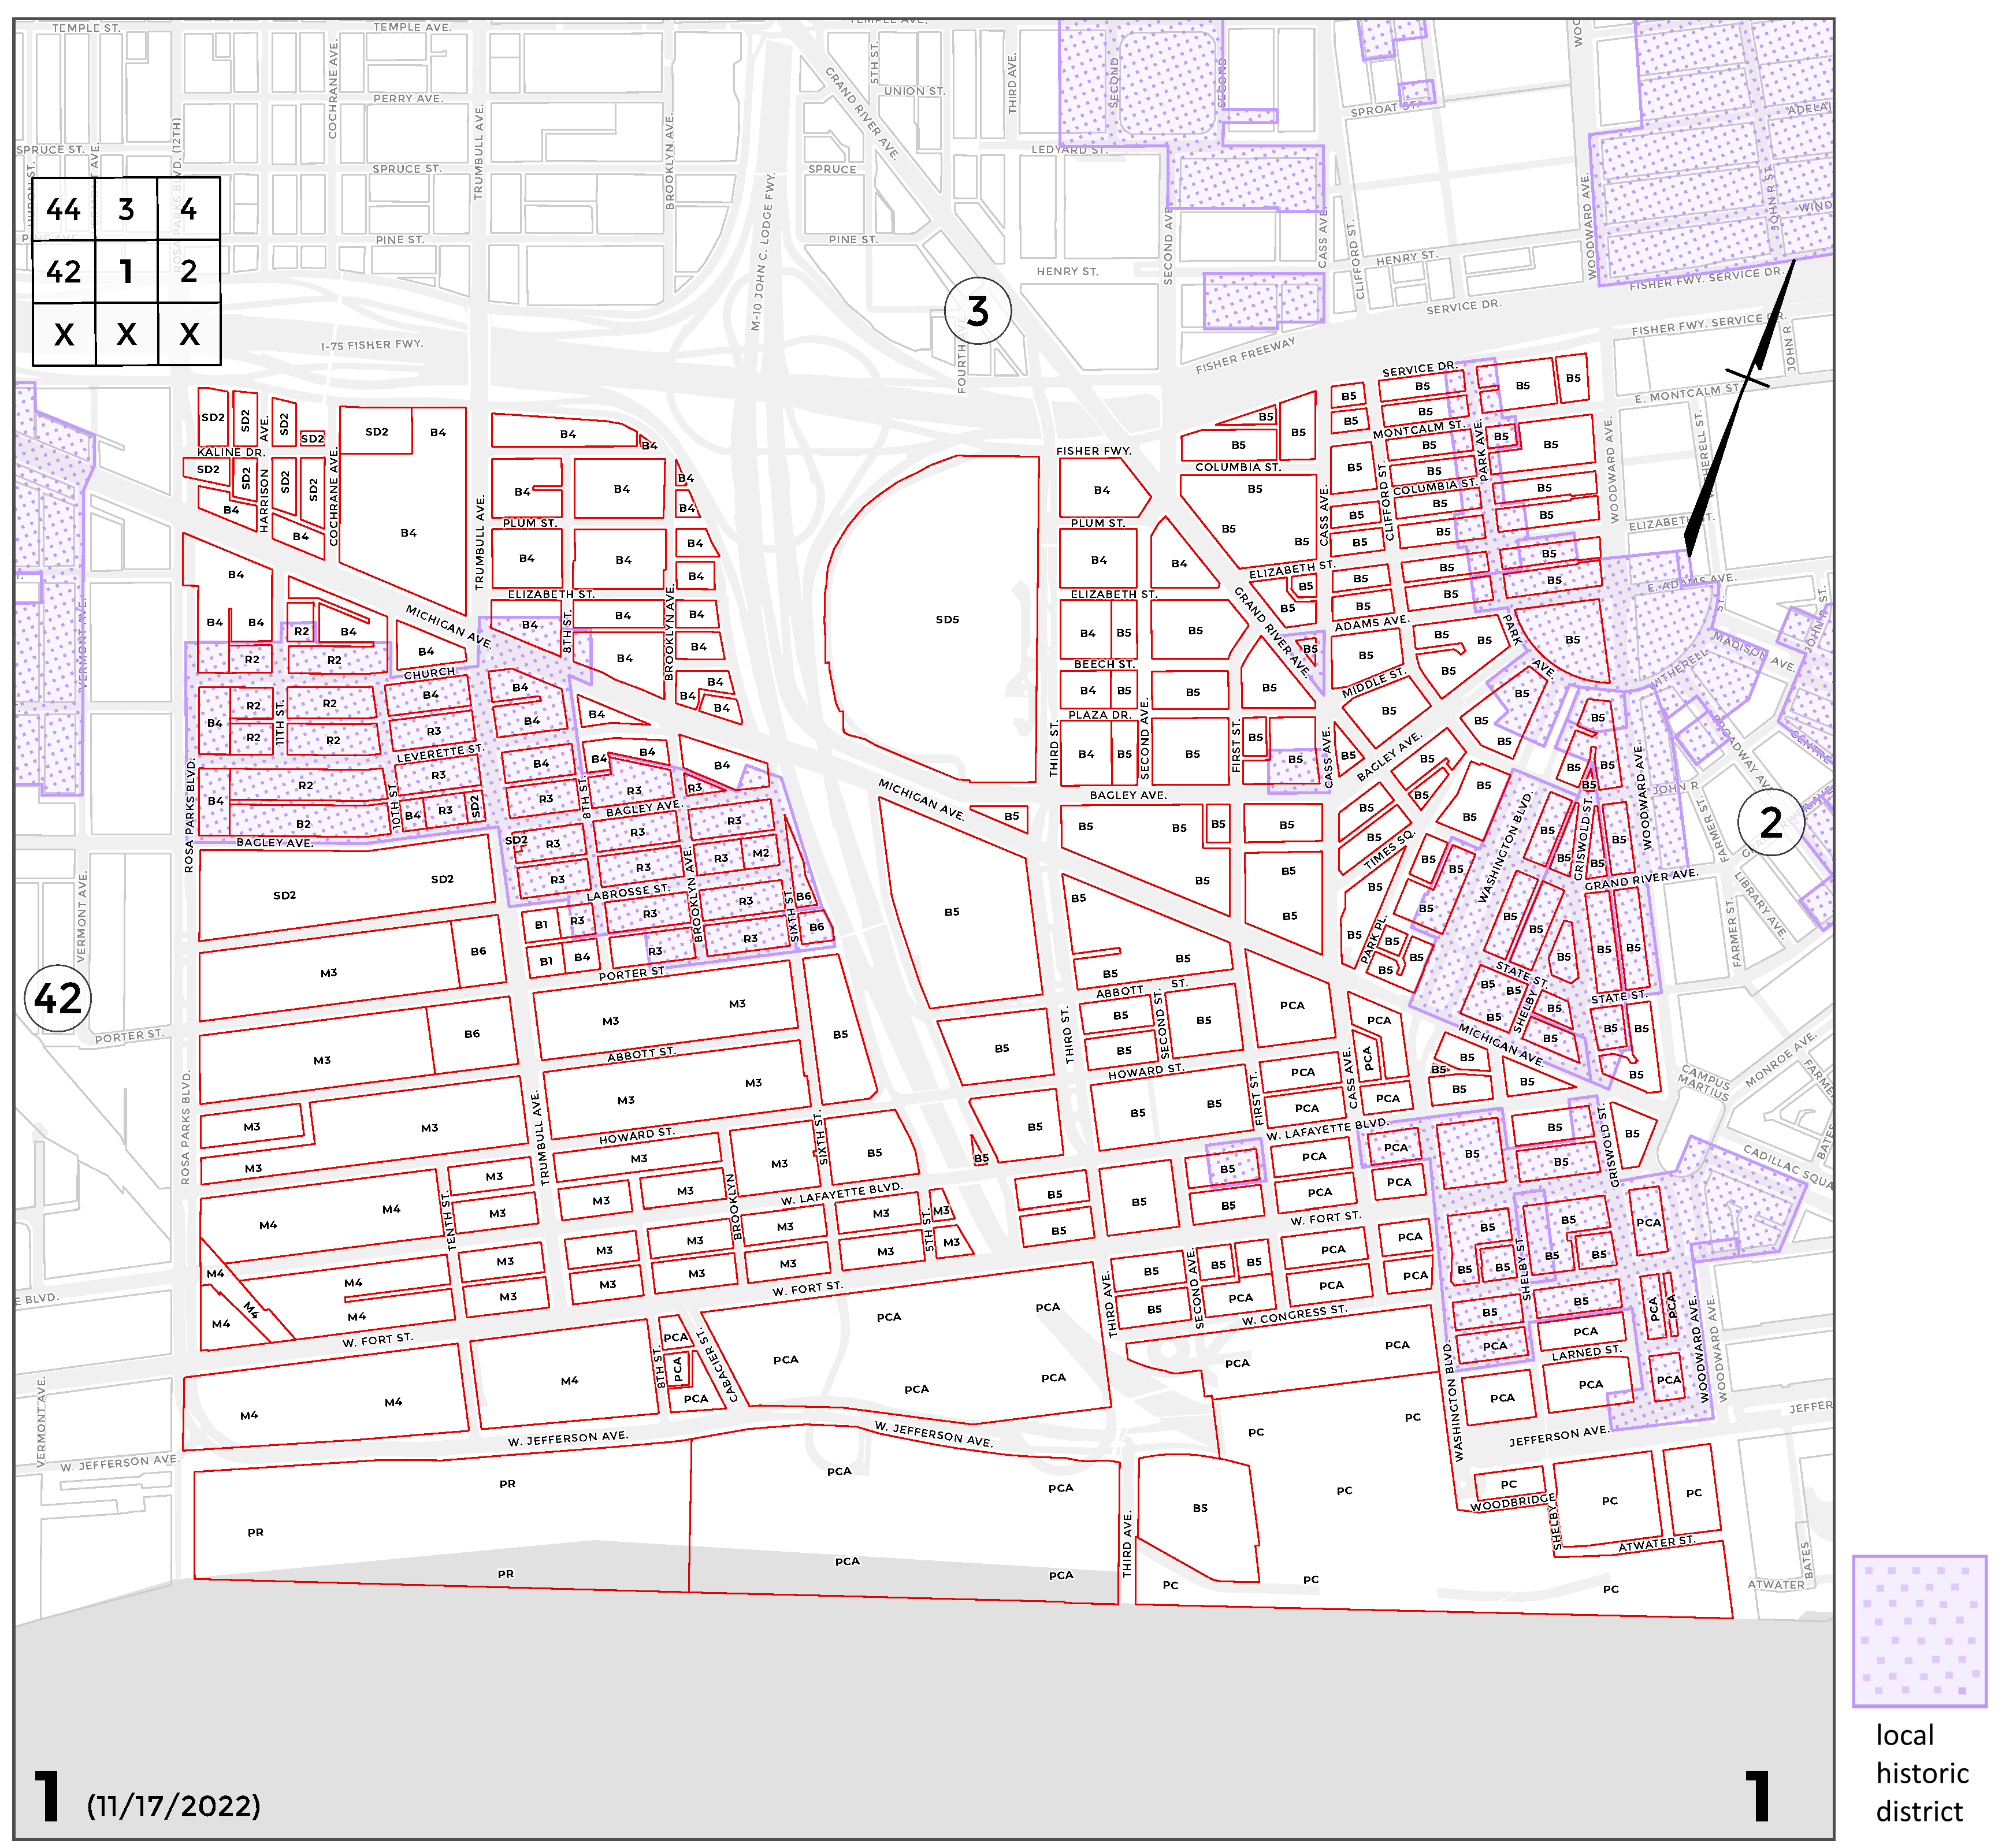Click the circled 2 adjacent-map marker
Screen dimensions: 2013x1848
point(1770,822)
